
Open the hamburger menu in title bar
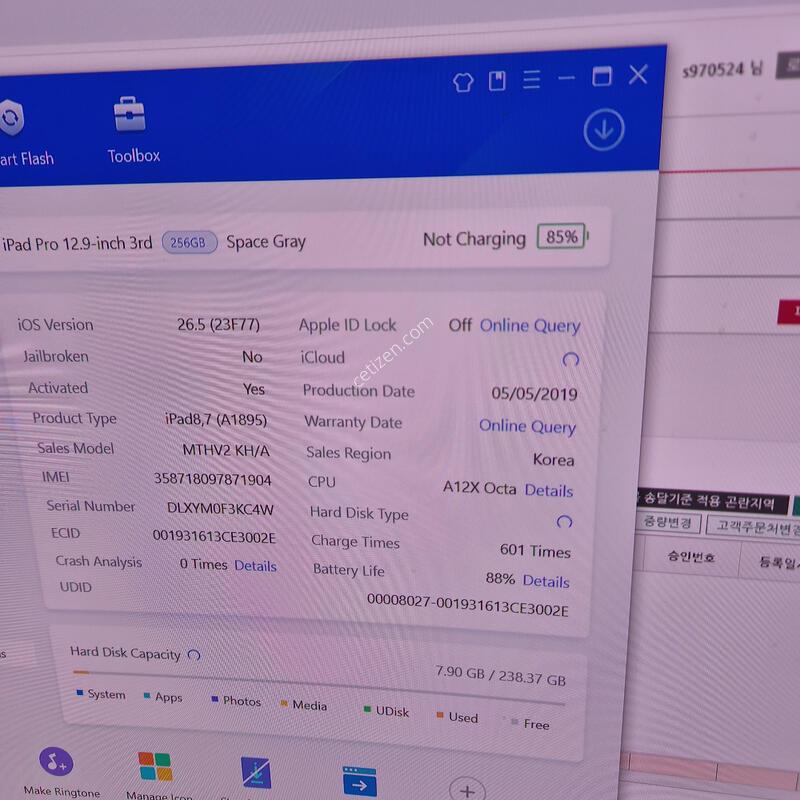tap(531, 80)
